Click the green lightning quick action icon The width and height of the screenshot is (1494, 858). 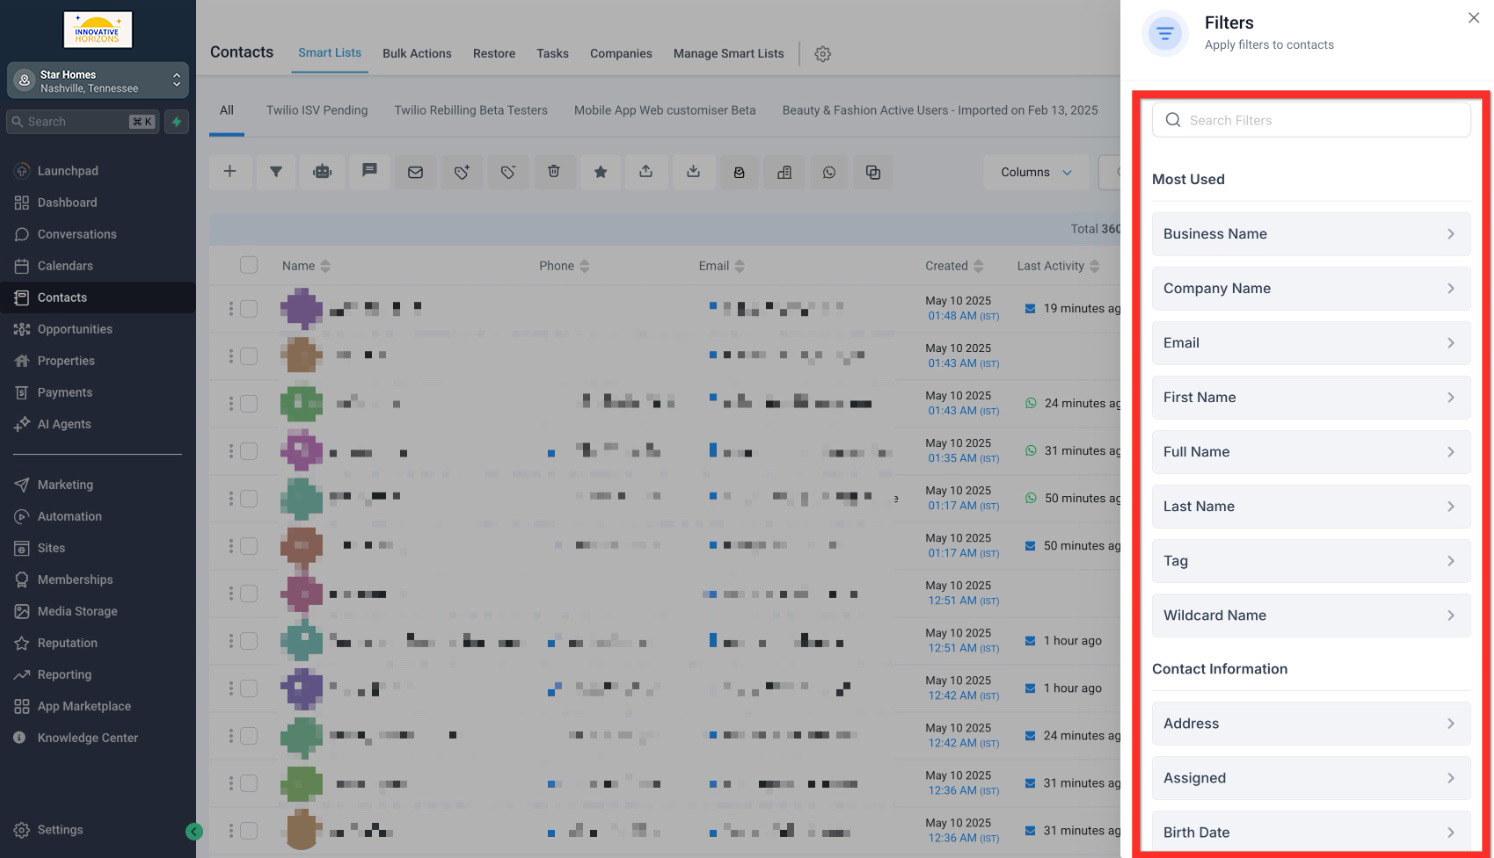click(177, 122)
